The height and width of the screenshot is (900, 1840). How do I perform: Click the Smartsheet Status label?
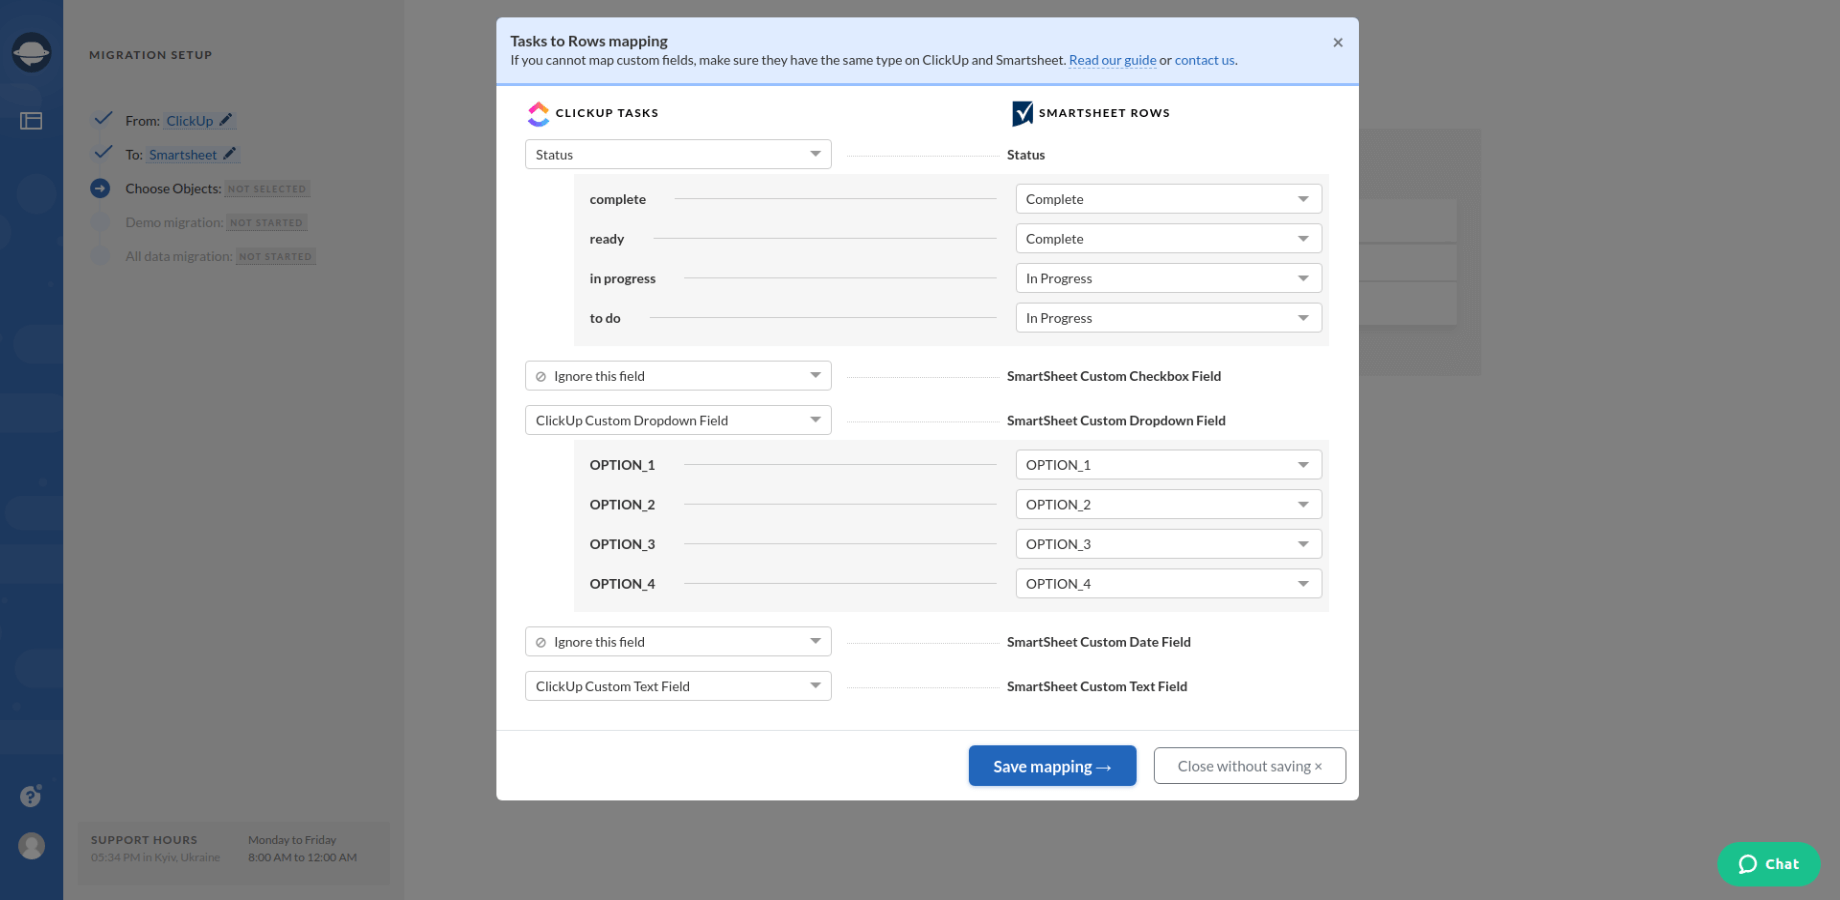click(1026, 155)
